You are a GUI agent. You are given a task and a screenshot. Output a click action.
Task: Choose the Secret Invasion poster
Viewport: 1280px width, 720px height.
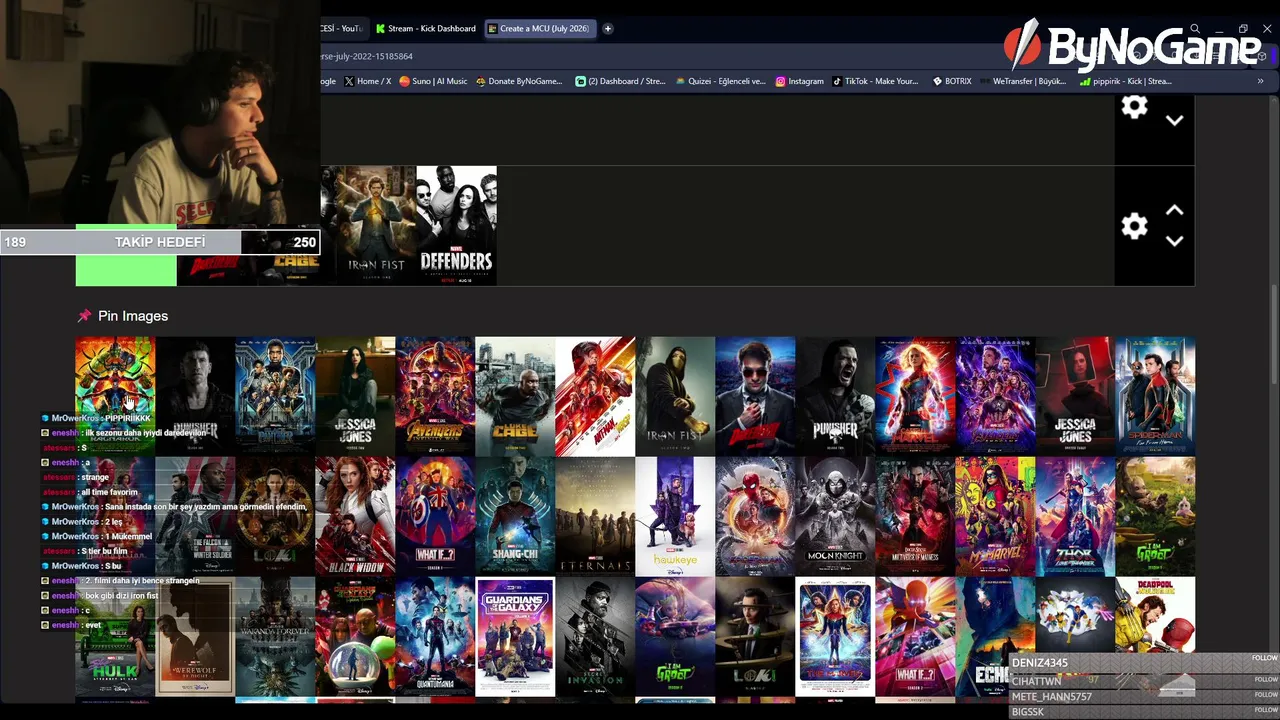tap(595, 636)
